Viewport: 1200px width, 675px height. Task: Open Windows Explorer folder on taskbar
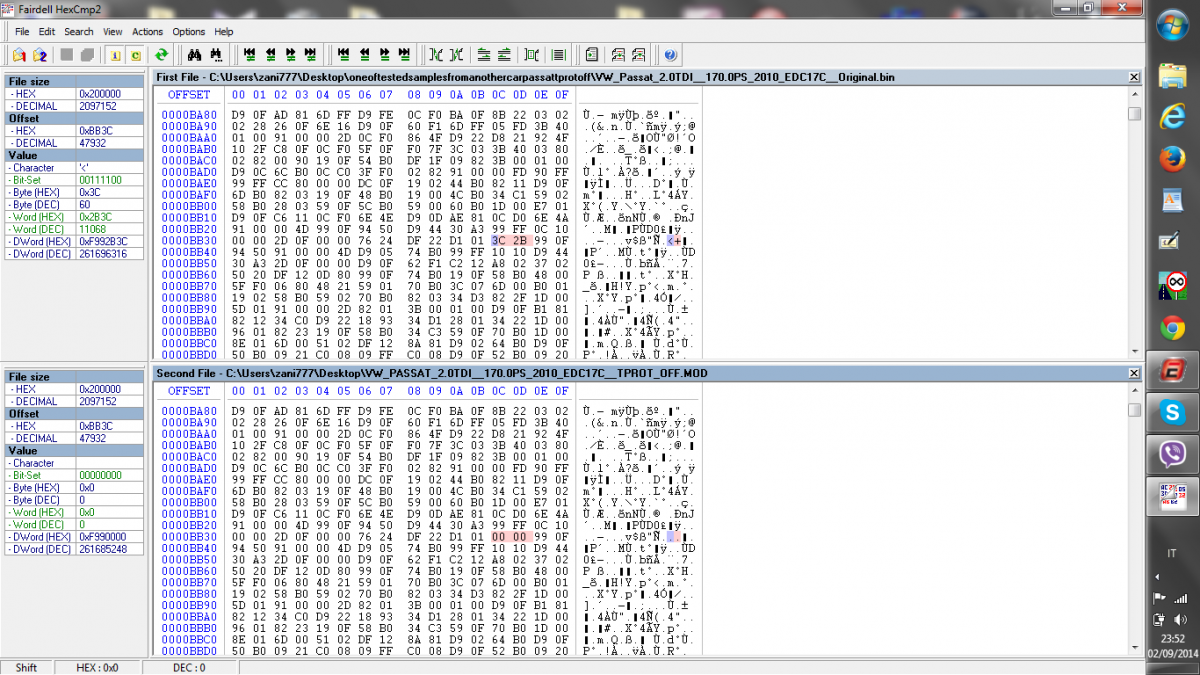pyautogui.click(x=1172, y=75)
